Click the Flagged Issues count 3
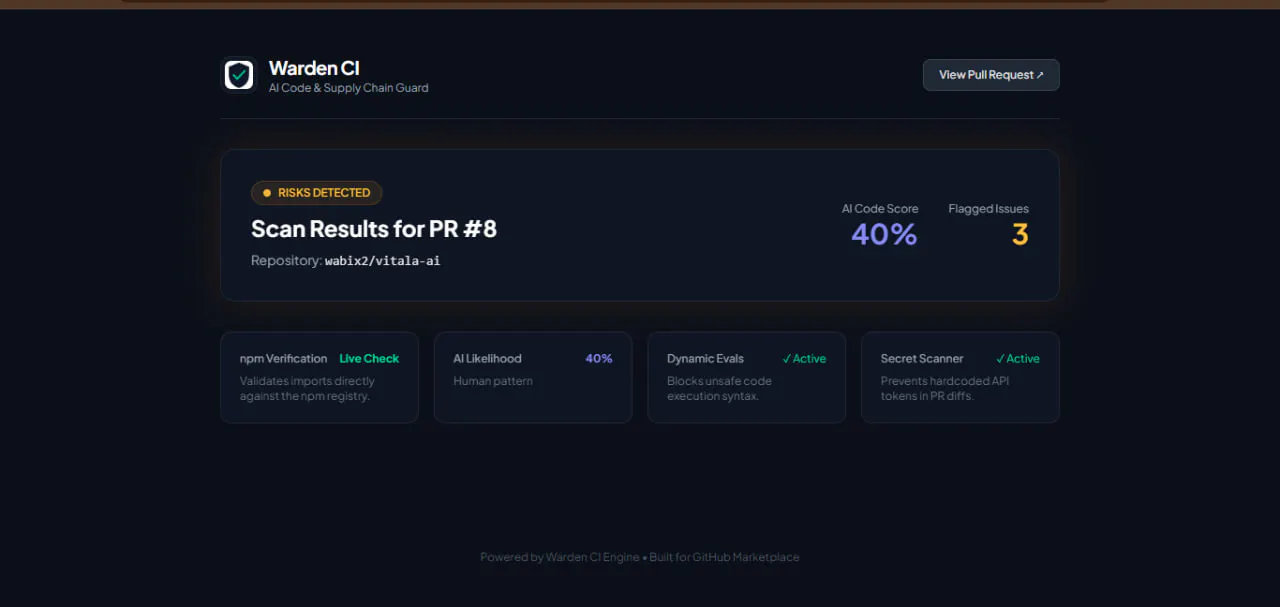The image size is (1280, 607). (1020, 234)
